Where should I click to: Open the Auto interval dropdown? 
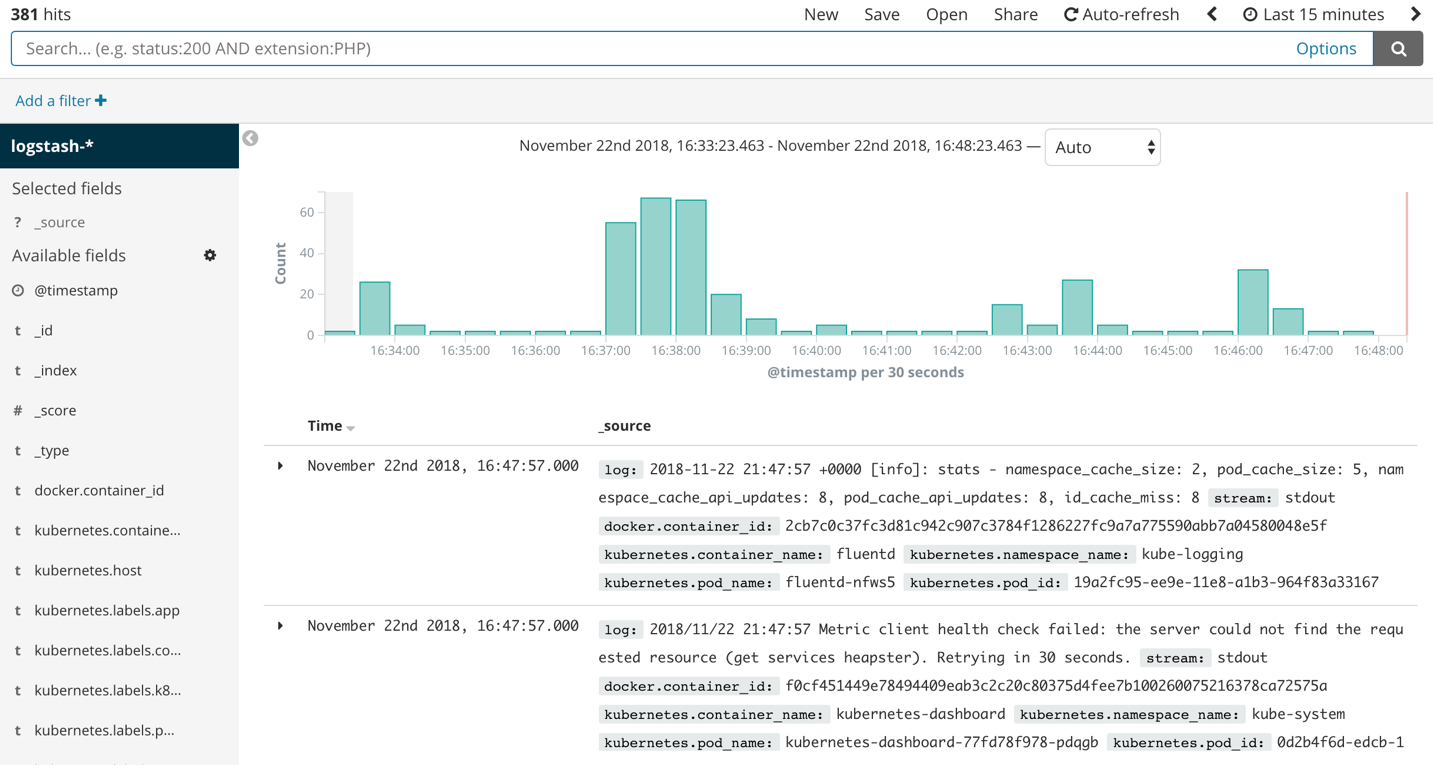point(1102,147)
